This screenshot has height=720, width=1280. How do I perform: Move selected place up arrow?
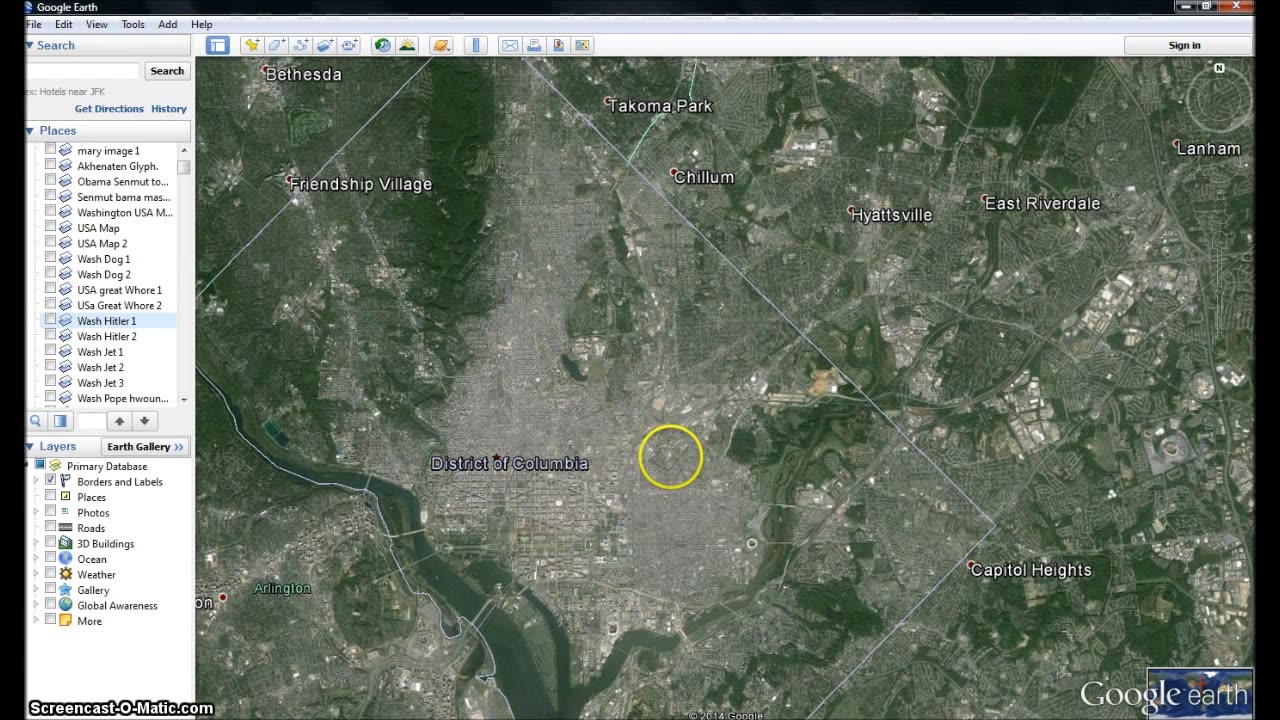coord(119,421)
